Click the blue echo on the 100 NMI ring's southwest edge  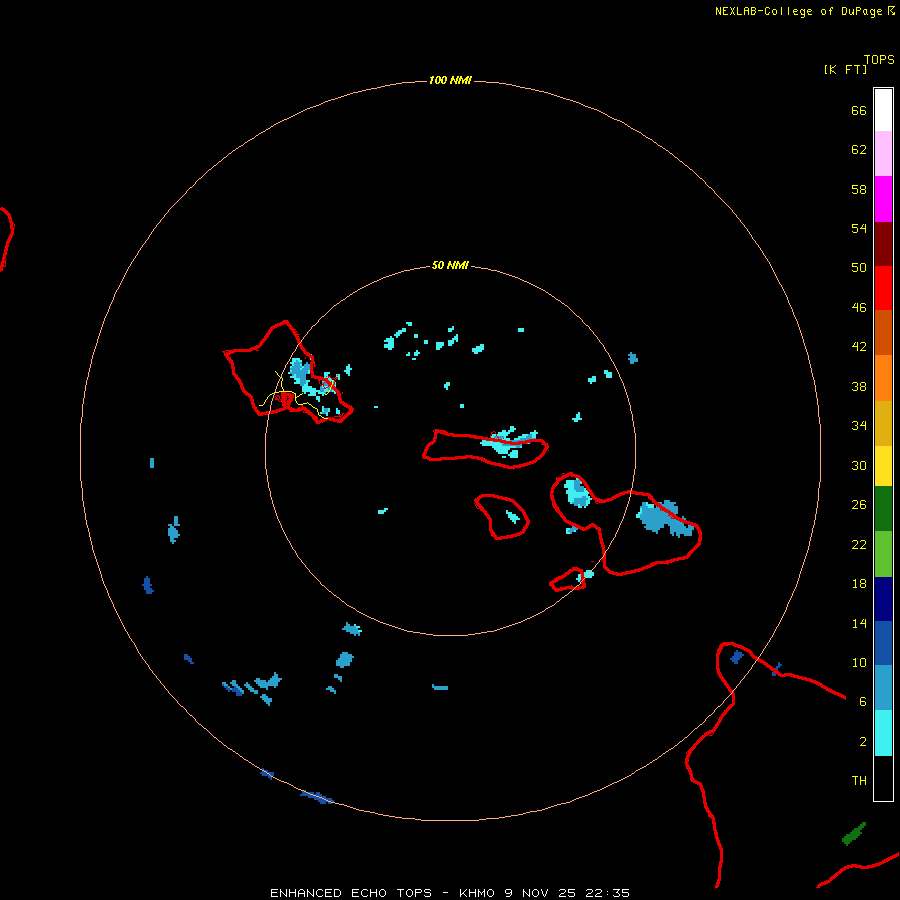(317, 797)
